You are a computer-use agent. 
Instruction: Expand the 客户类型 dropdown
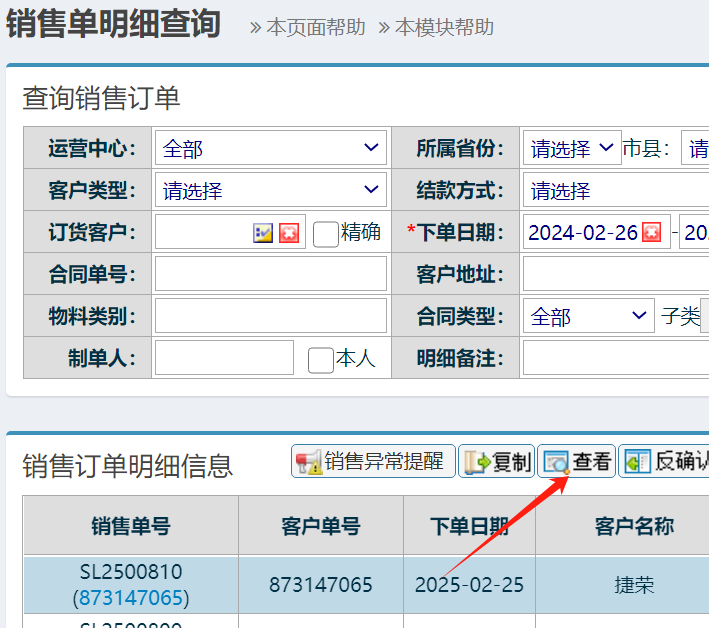(270, 191)
